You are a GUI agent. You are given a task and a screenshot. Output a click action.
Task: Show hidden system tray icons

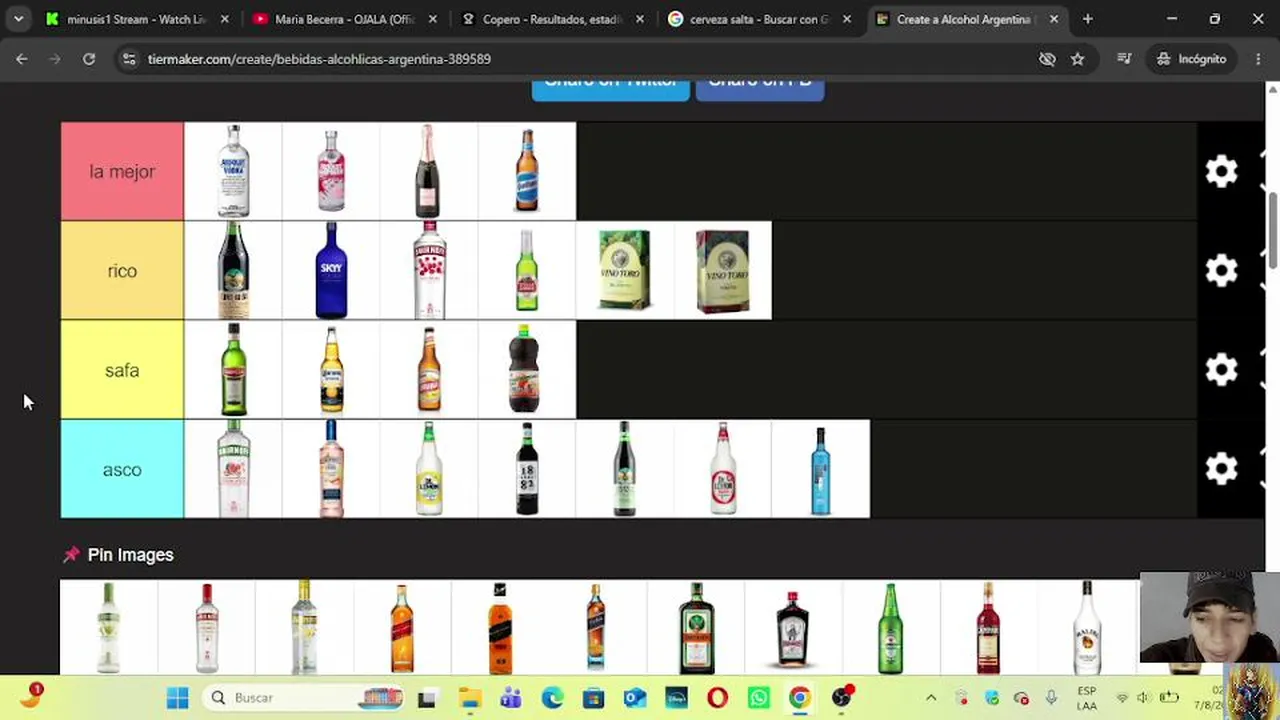click(x=931, y=697)
